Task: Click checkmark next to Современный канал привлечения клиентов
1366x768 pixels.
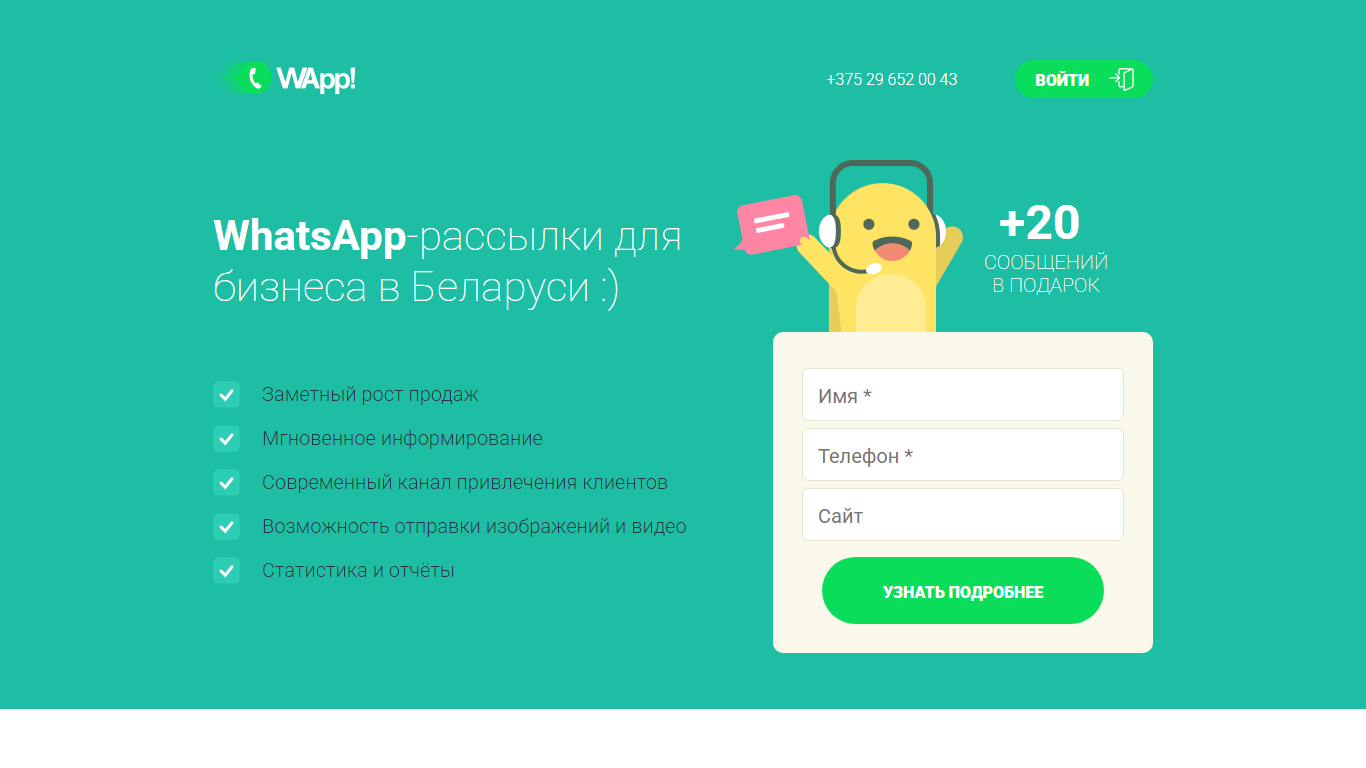Action: click(226, 482)
